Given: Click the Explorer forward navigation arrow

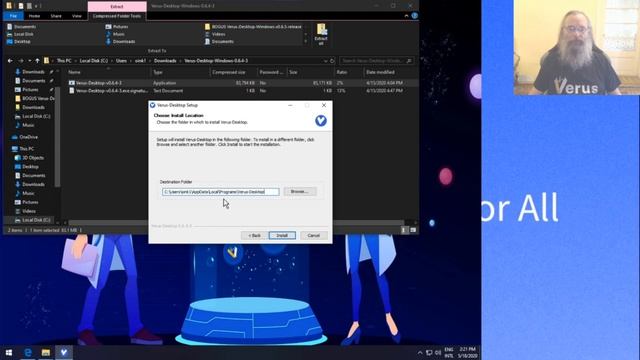Looking at the screenshot, I should pyautogui.click(x=20, y=61).
